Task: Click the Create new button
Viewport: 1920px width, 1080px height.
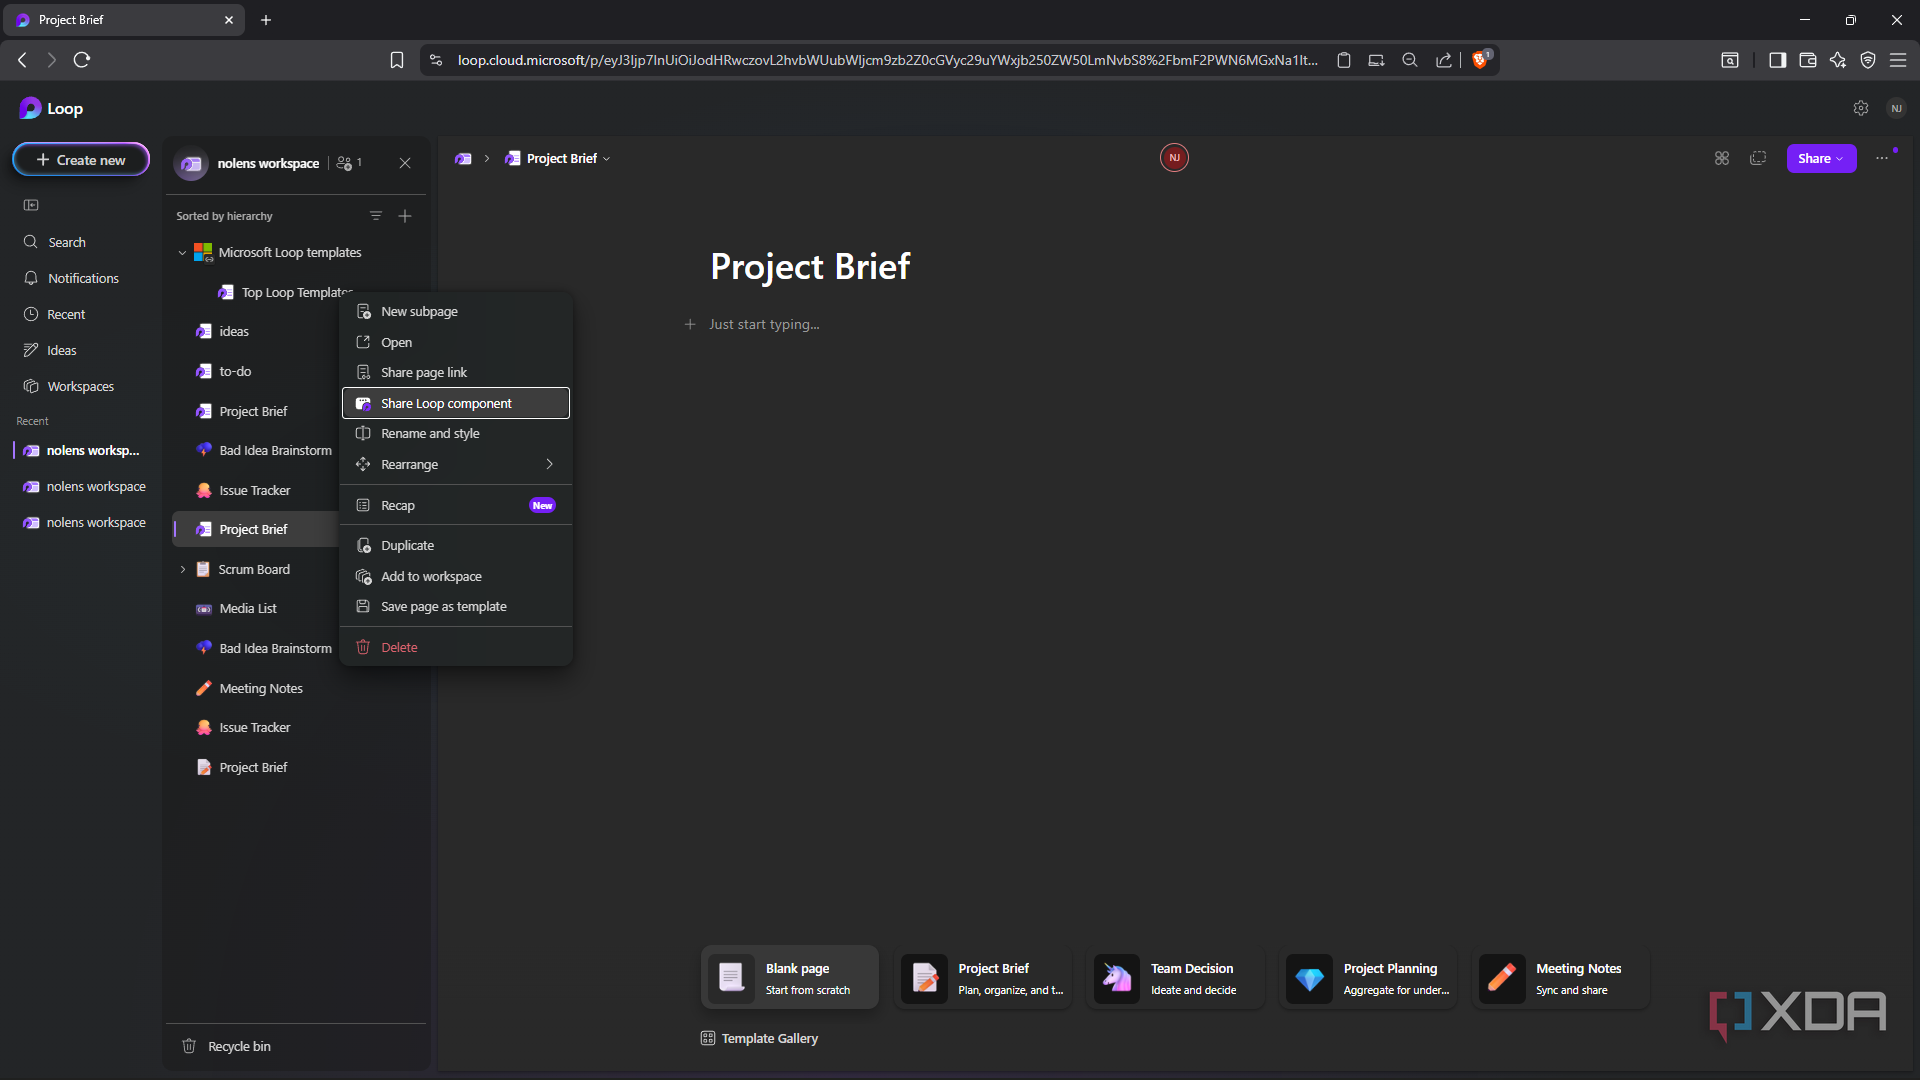Action: pos(81,160)
